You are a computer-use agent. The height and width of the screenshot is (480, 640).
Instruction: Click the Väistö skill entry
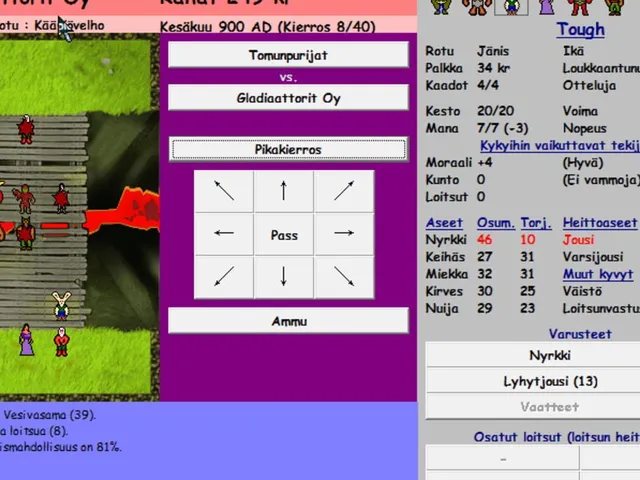coord(582,291)
